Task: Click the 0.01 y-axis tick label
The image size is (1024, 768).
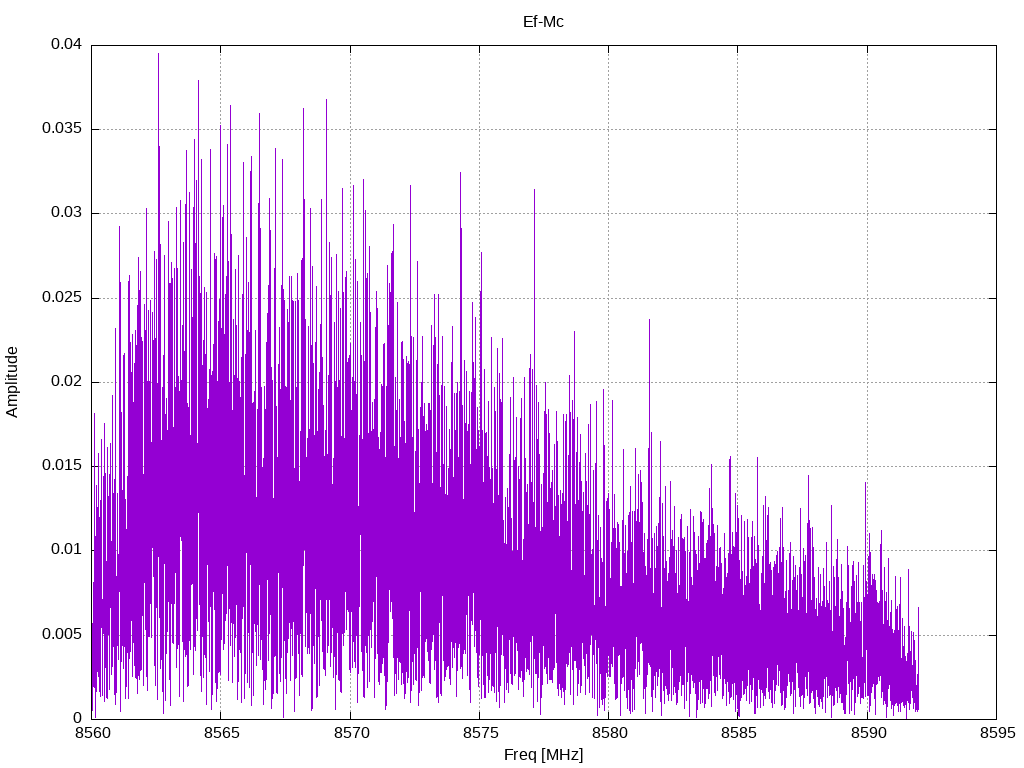Action: tap(67, 549)
